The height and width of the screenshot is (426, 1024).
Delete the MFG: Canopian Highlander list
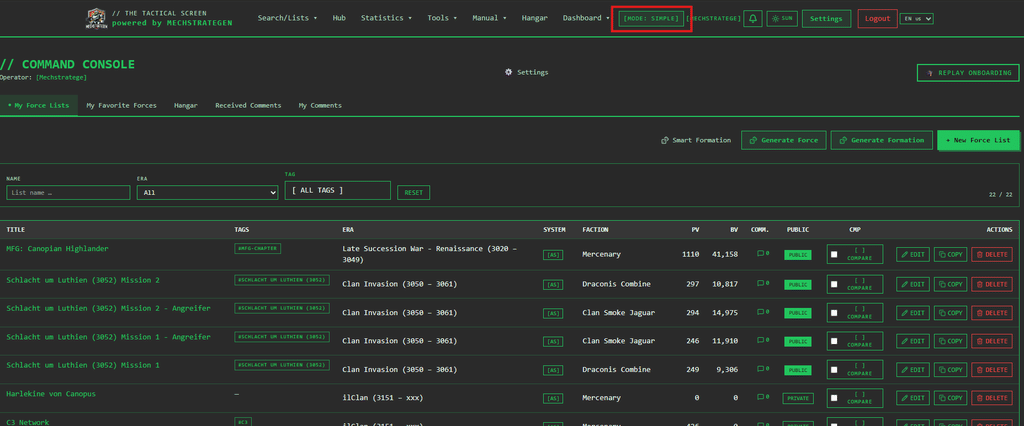pos(992,255)
